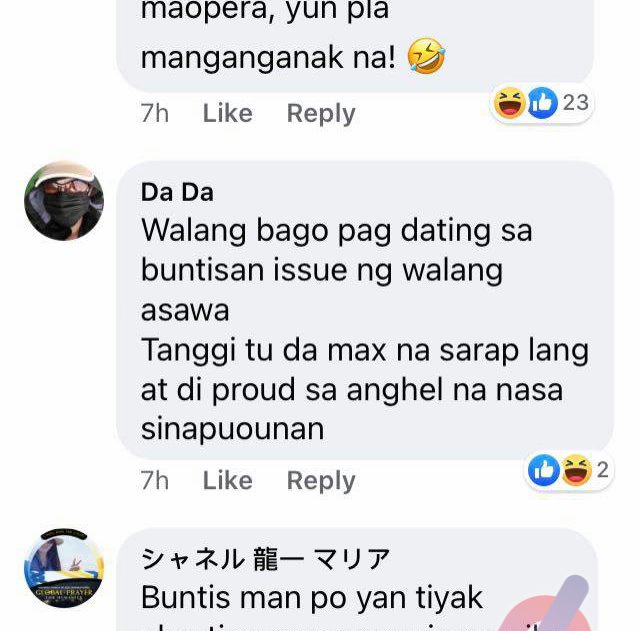
Task: Select the 'Buntis man po yan' comment
Action: 357,580
